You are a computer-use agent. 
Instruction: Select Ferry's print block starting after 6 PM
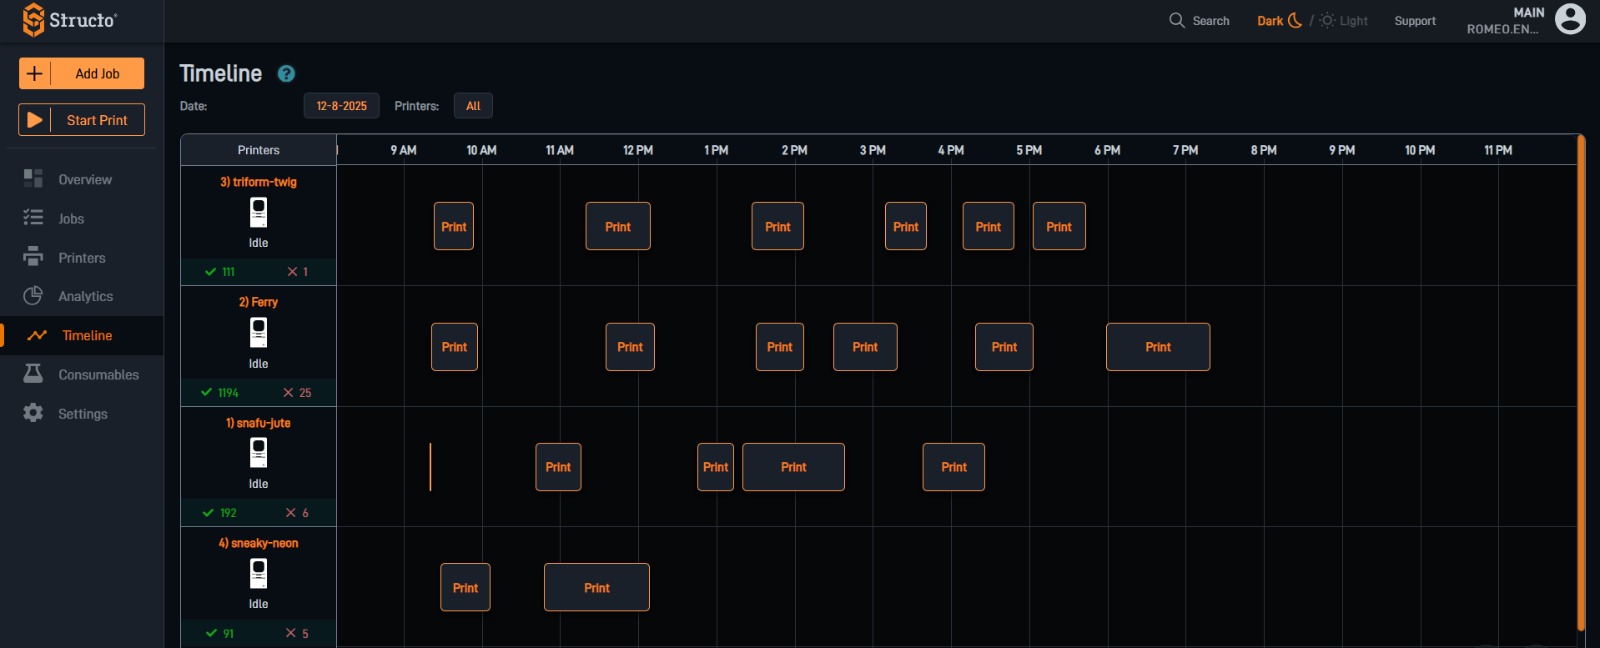pos(1157,347)
